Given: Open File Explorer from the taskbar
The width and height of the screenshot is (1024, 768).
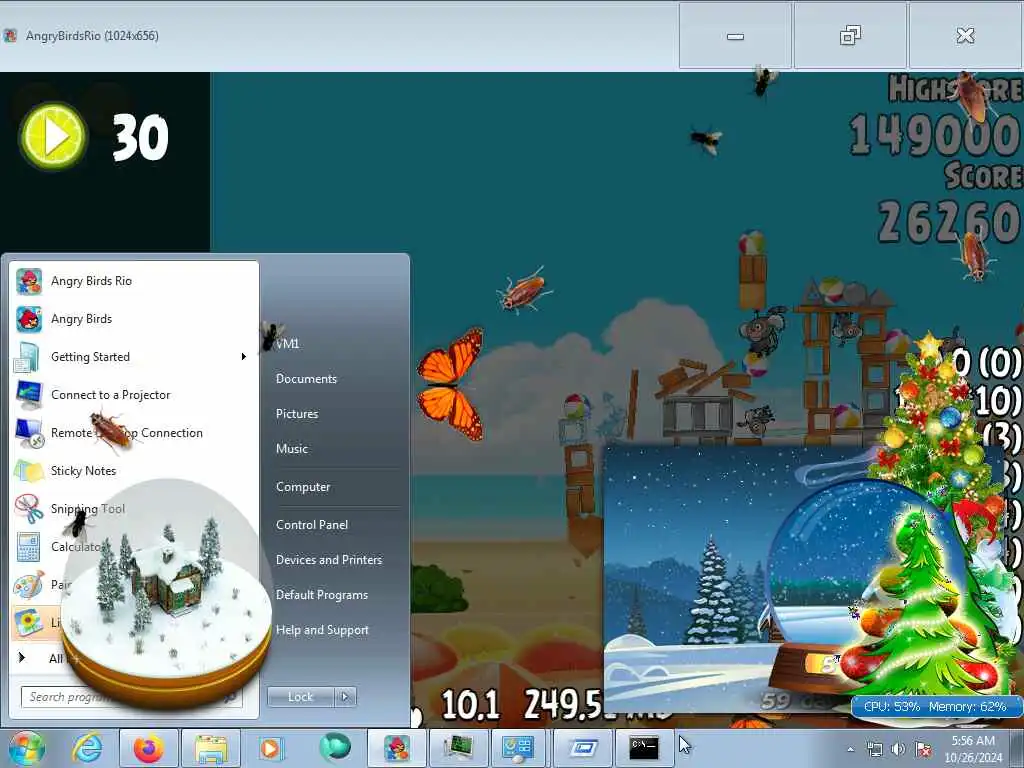Looking at the screenshot, I should (x=210, y=748).
